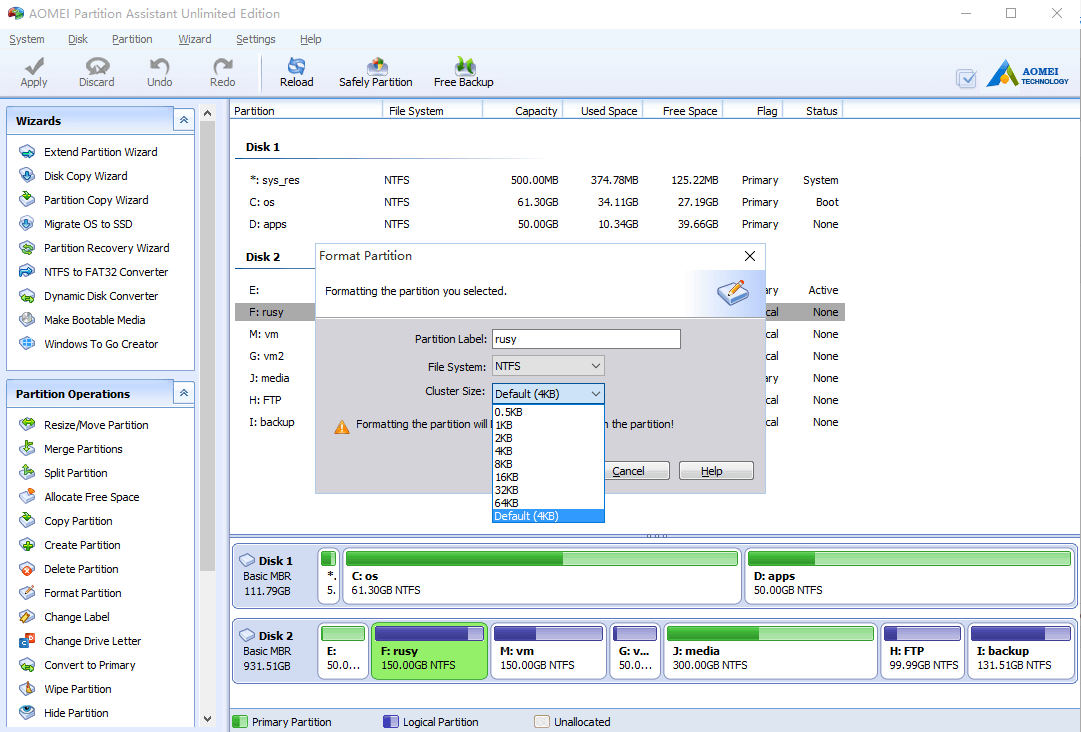Open the Safely Partition tool
The width and height of the screenshot is (1081, 732).
376,72
